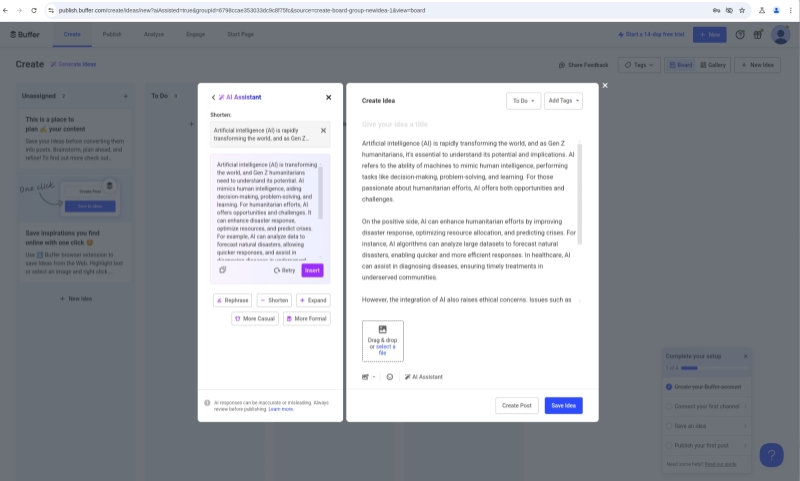Screen dimensions: 800x481
Task: Switch to Board view
Action: 680,65
